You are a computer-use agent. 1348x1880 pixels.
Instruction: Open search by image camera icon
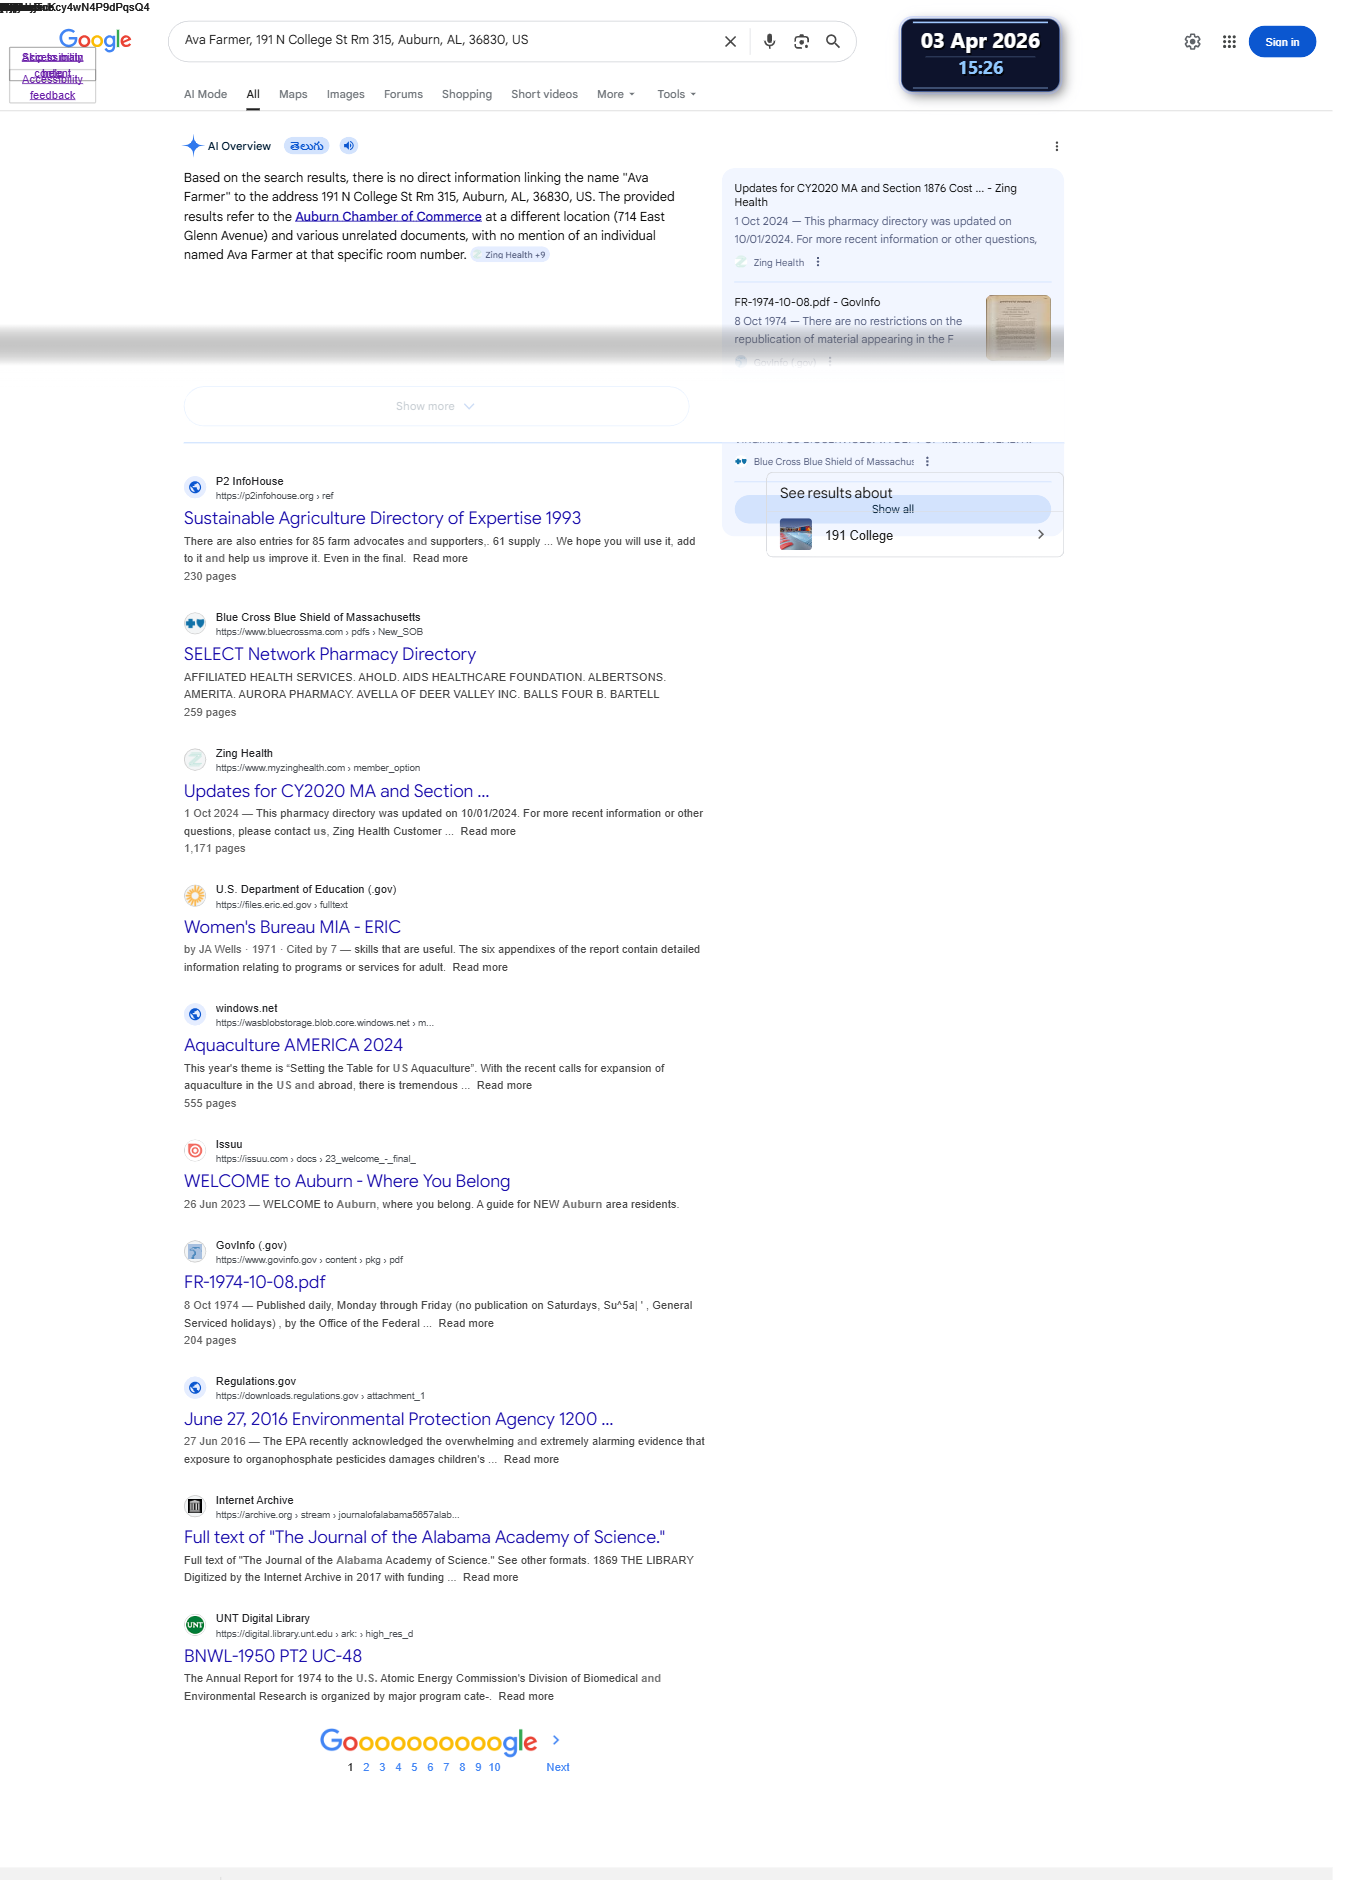(x=801, y=42)
